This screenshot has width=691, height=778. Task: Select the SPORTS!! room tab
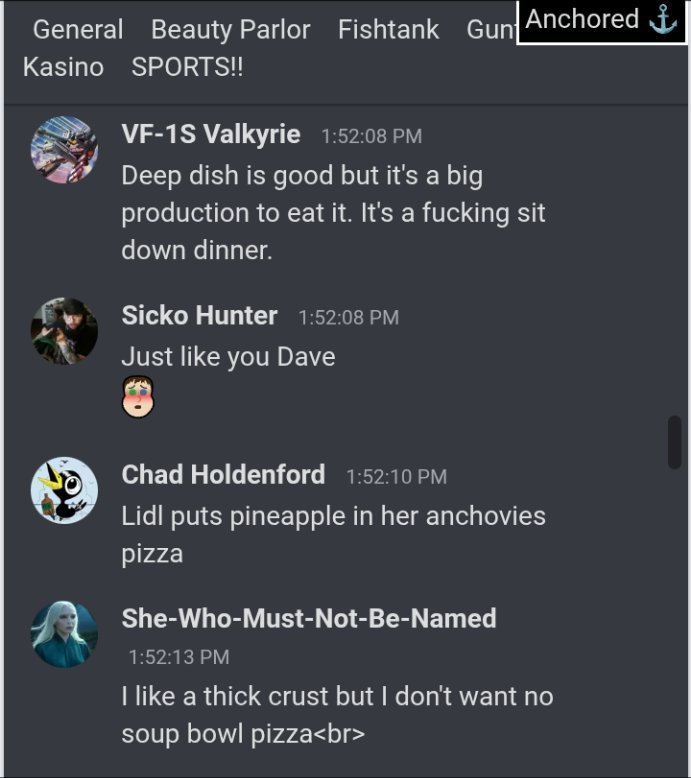pyautogui.click(x=188, y=67)
